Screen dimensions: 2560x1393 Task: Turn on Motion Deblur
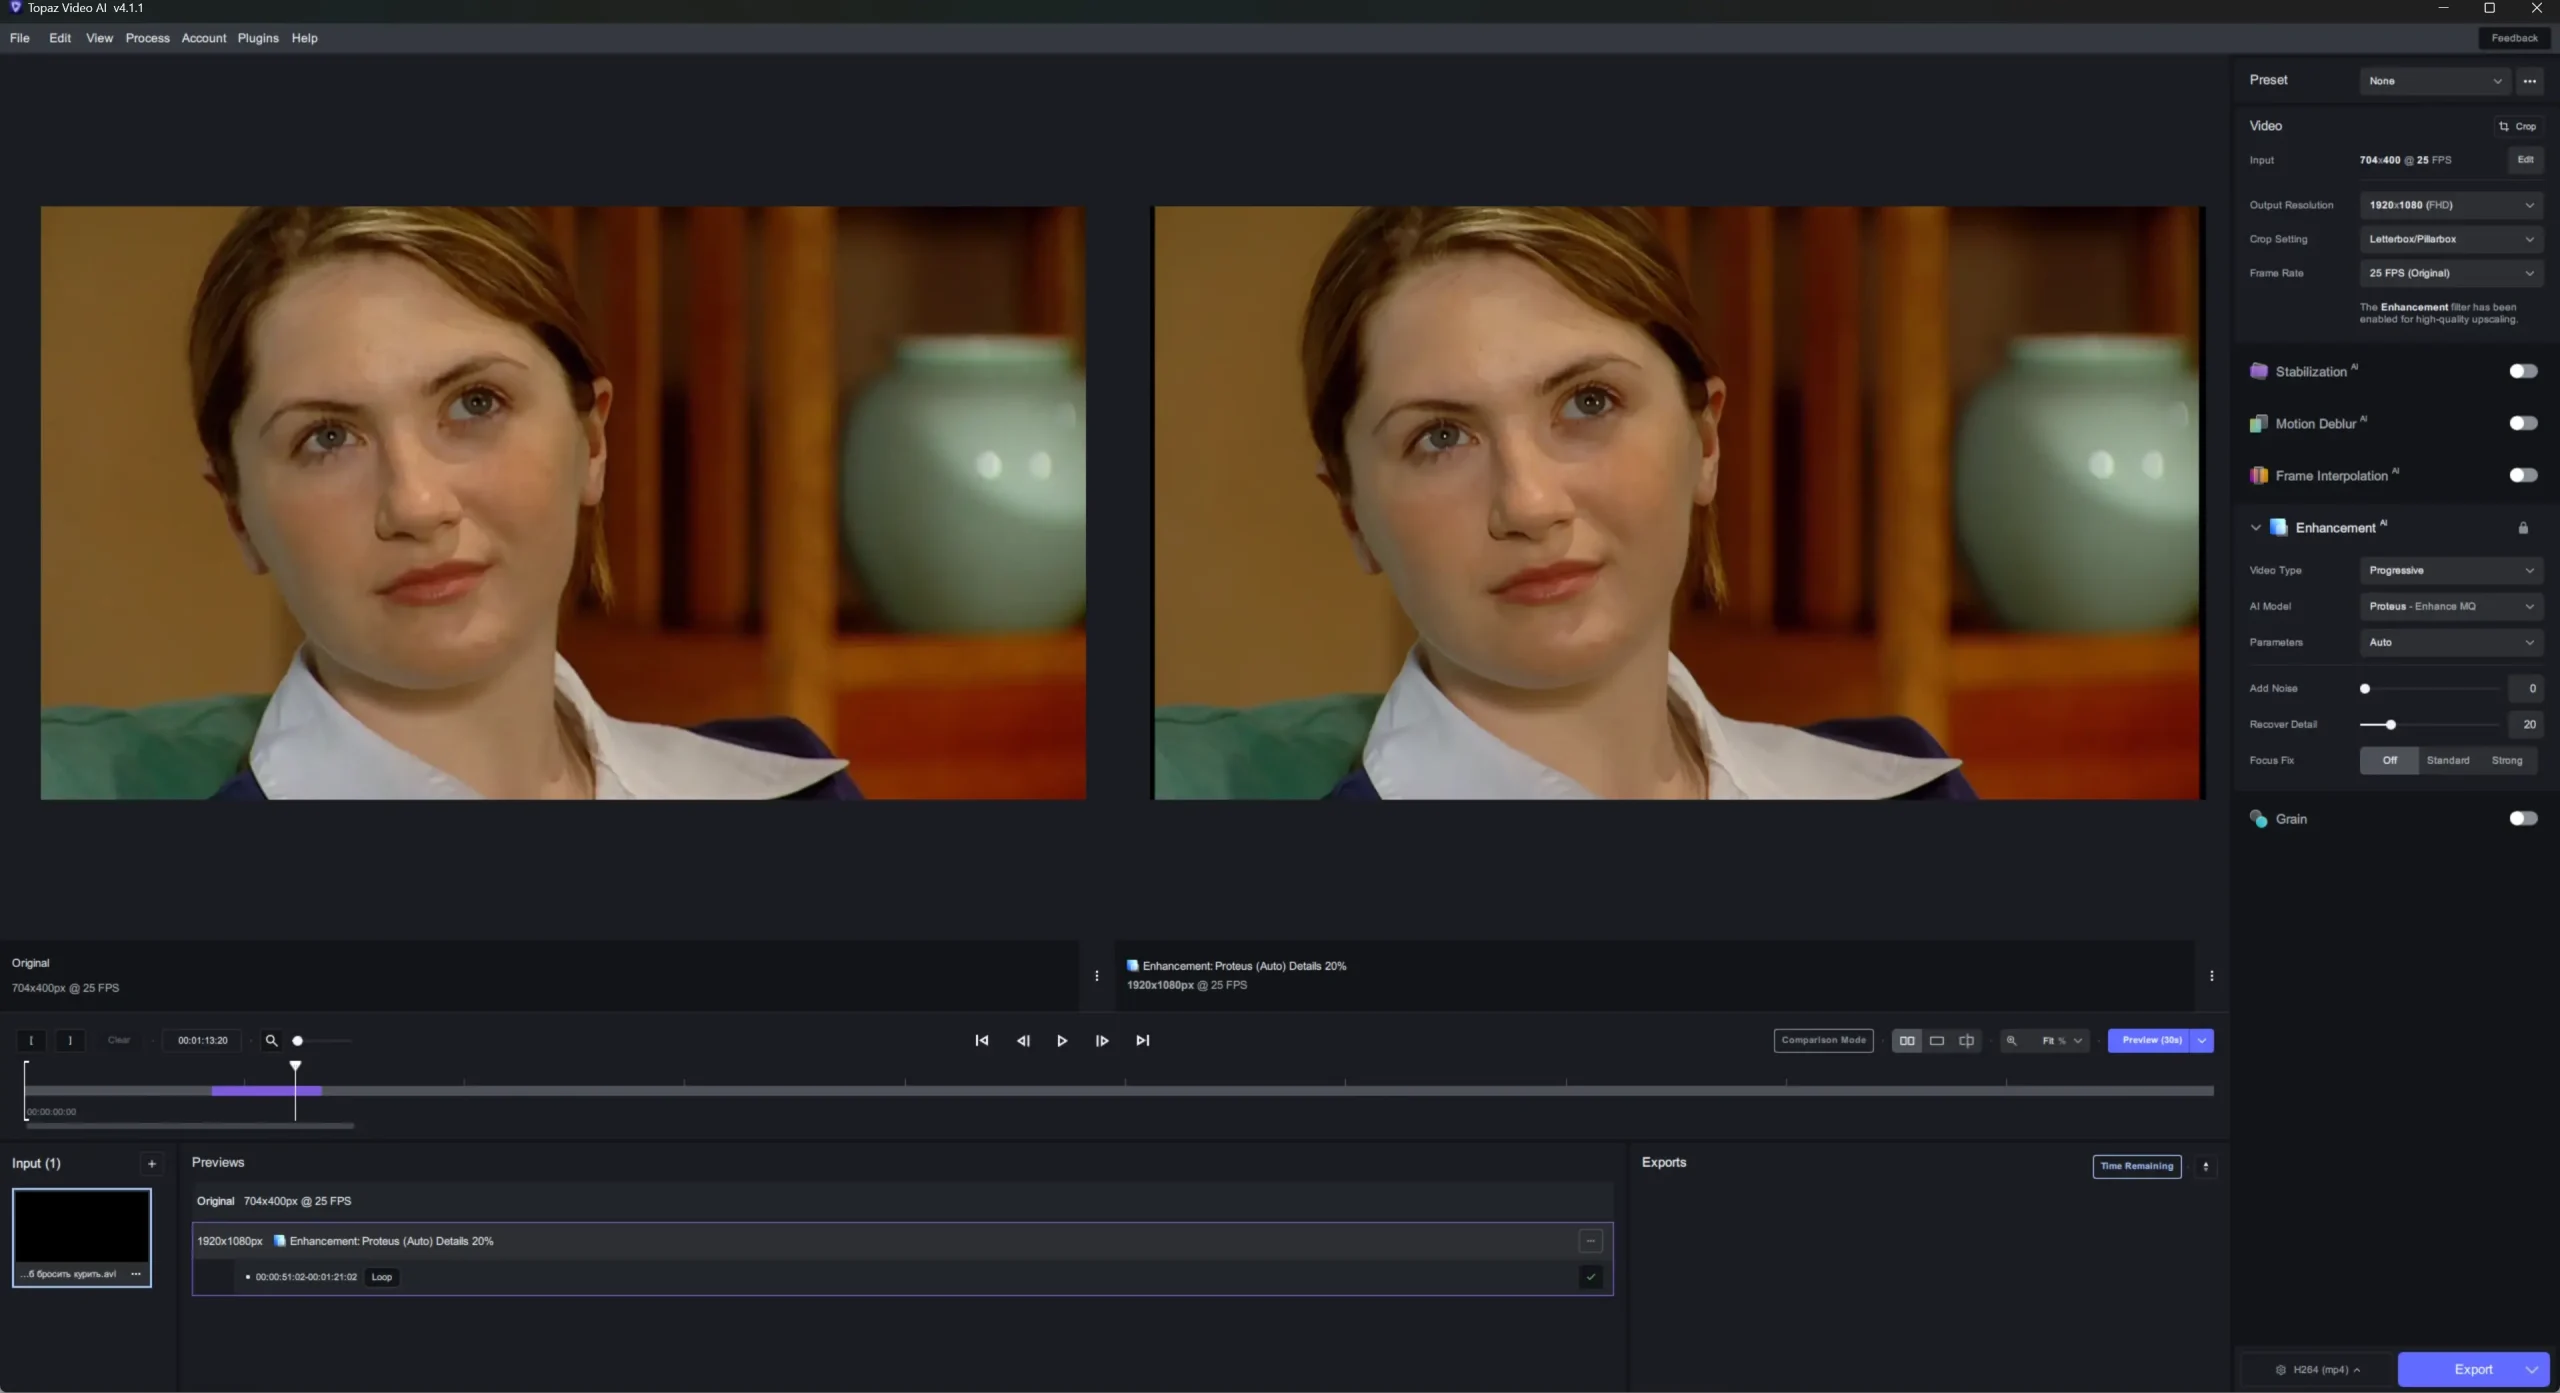point(2522,423)
